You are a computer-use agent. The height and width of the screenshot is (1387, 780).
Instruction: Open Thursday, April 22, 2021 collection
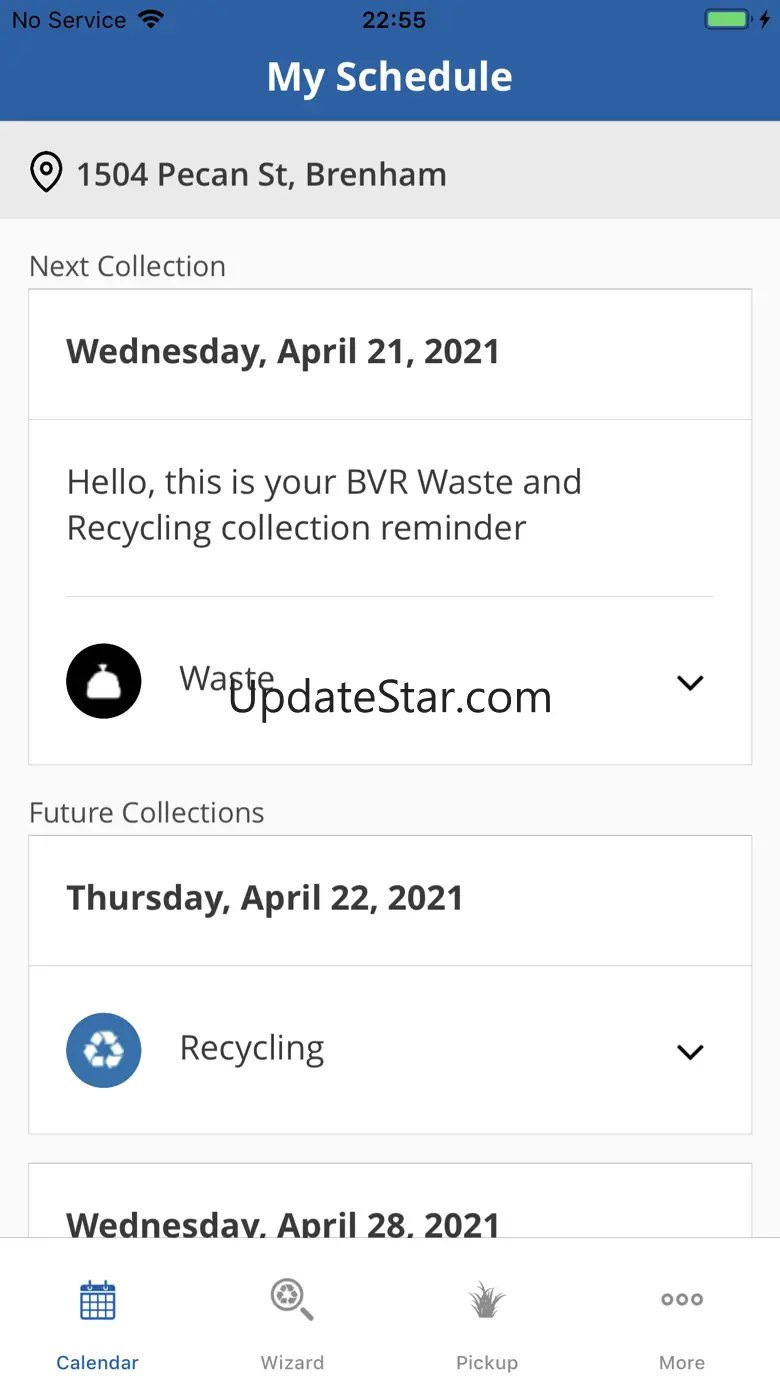265,898
